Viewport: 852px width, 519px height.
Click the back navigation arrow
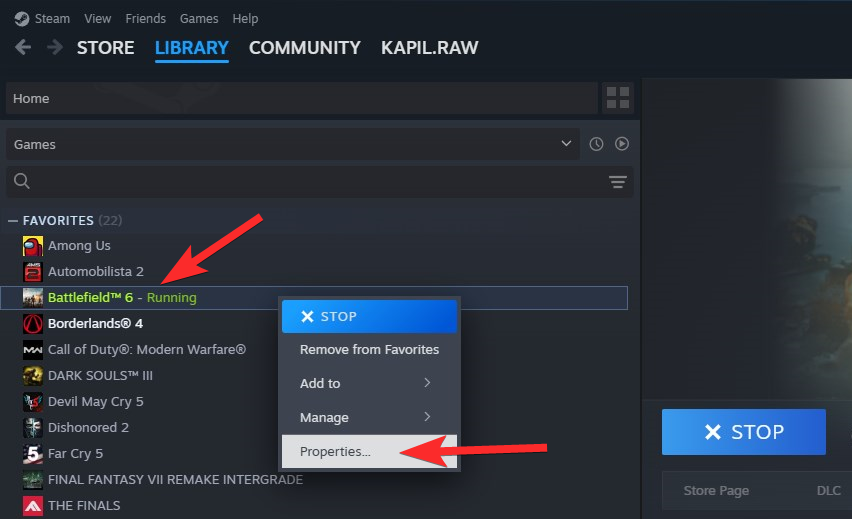click(23, 48)
